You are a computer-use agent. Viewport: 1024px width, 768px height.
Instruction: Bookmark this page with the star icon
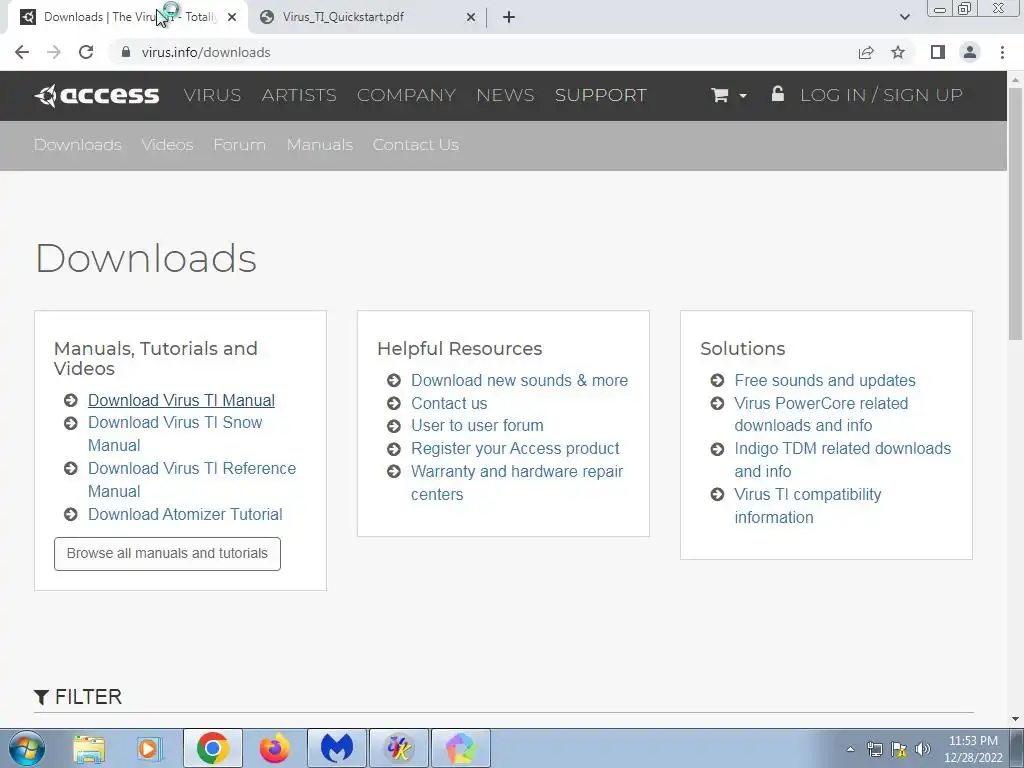[x=898, y=52]
